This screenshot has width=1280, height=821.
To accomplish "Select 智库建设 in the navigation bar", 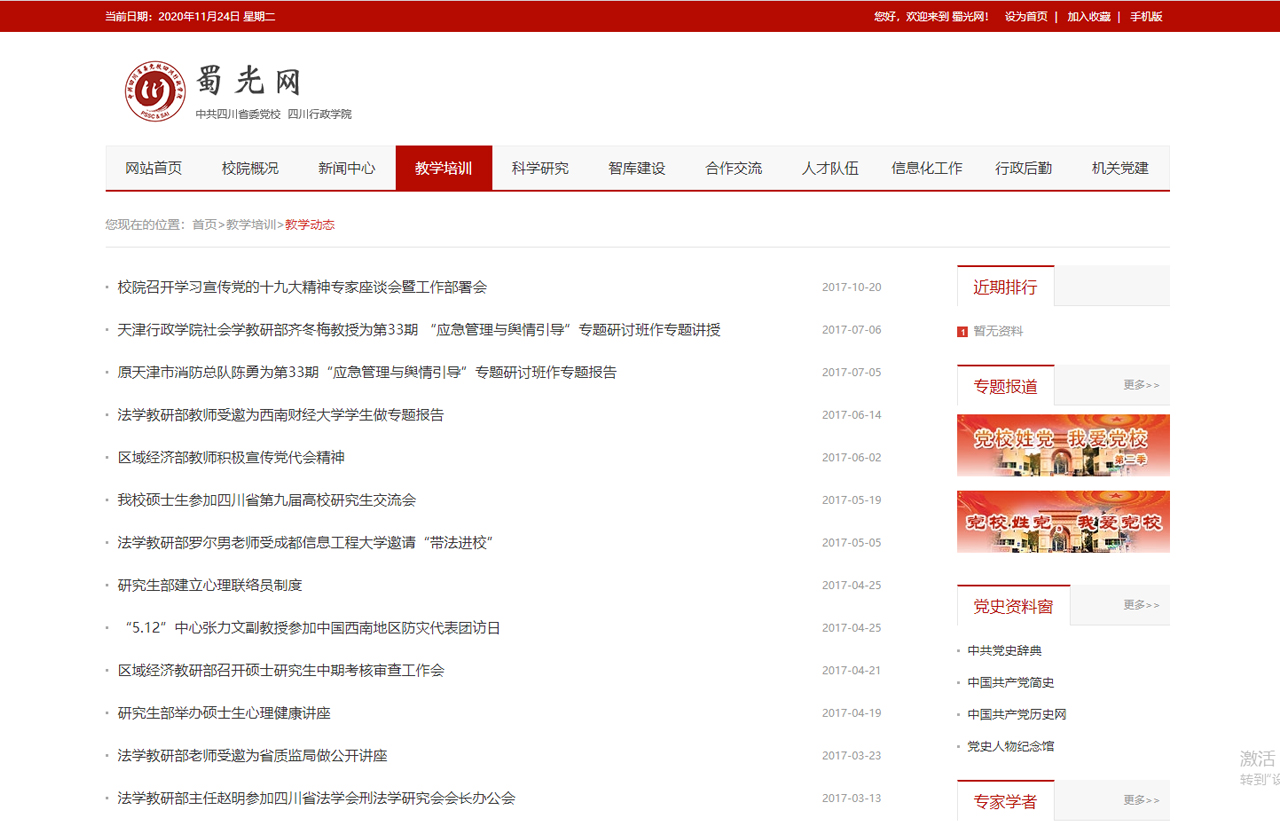I will click(636, 168).
